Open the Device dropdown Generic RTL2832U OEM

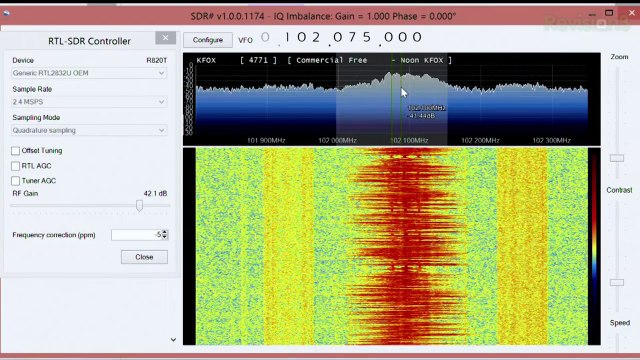pos(89,73)
